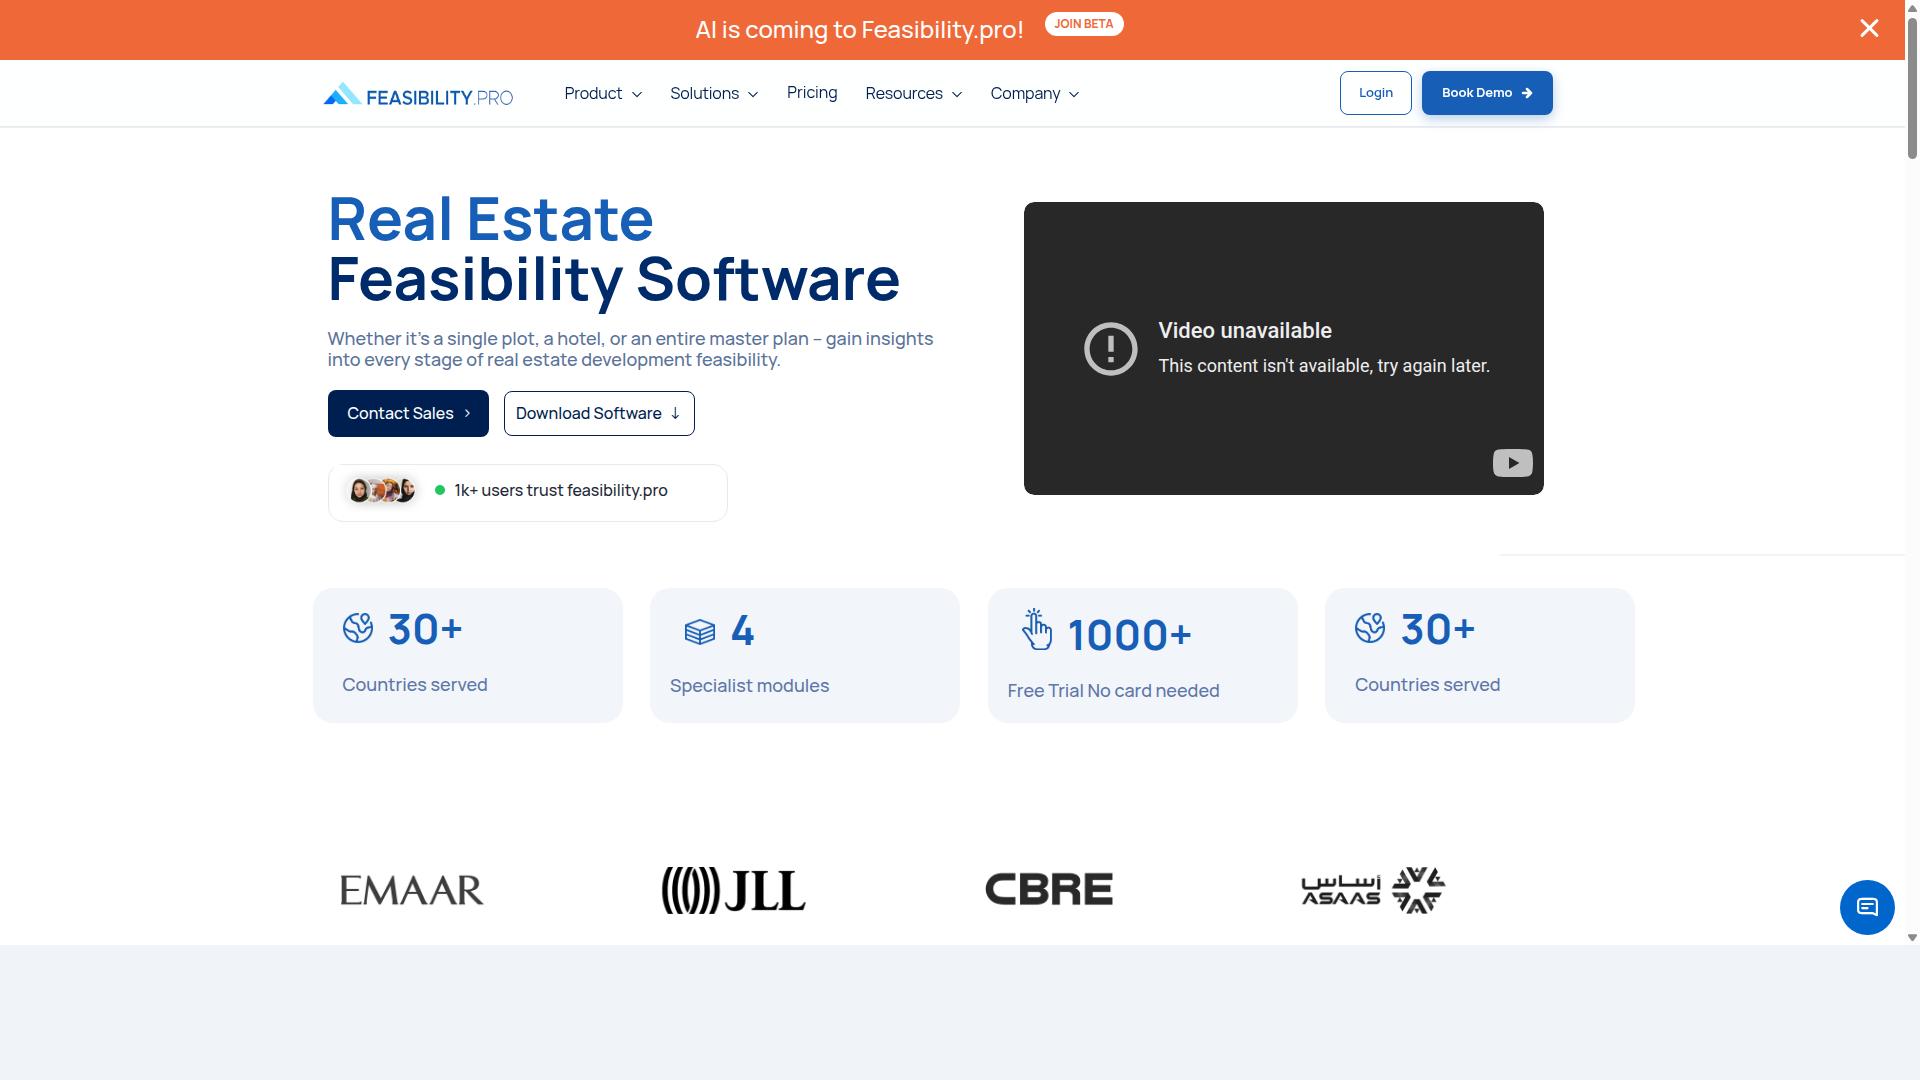1920x1080 pixels.
Task: Click the JLL logo
Action: point(733,890)
